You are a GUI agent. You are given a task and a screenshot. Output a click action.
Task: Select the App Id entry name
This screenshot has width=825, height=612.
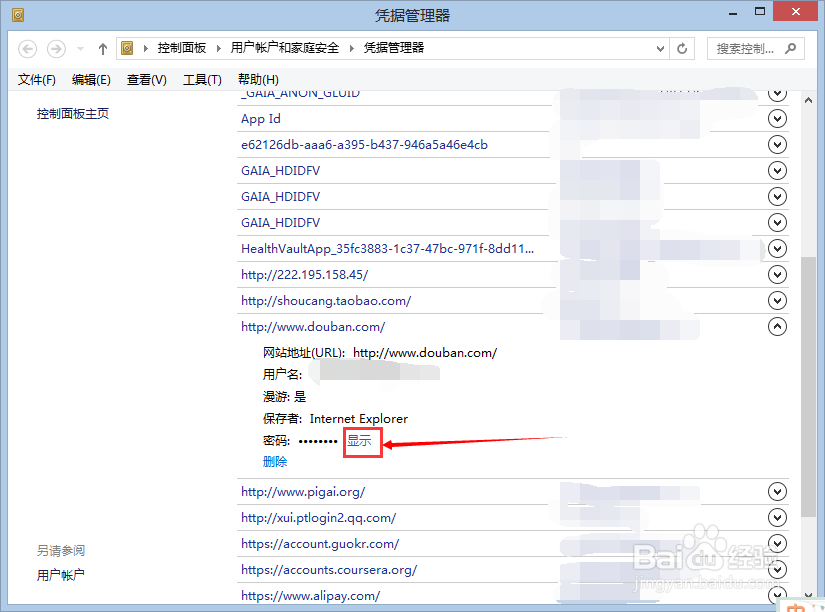click(x=261, y=119)
